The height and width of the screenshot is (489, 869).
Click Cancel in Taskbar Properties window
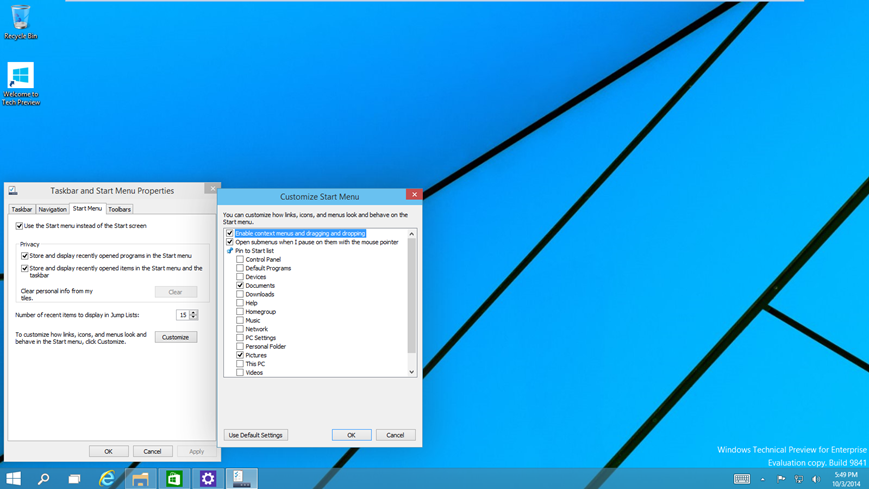click(x=152, y=451)
